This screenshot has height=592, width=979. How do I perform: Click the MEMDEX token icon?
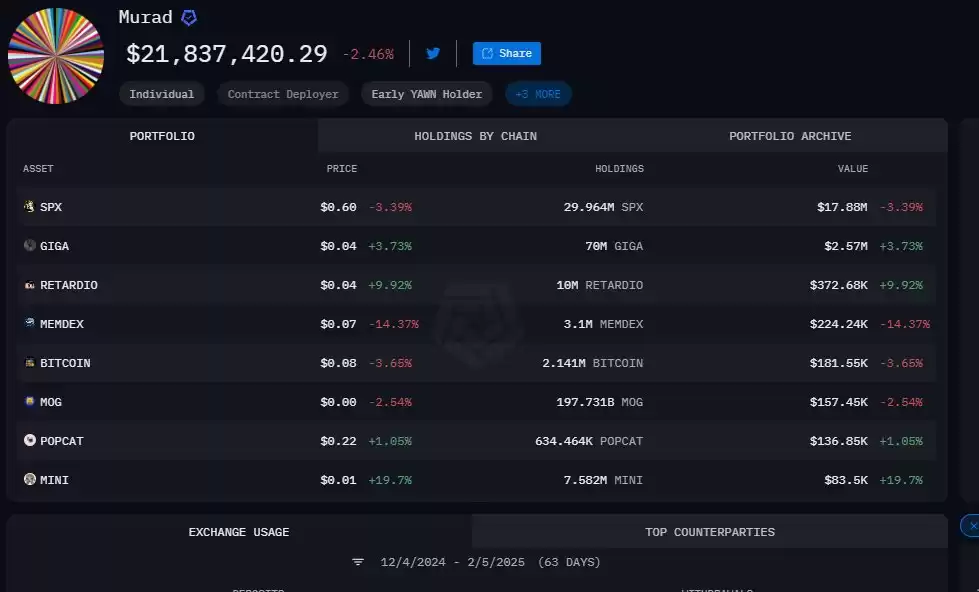point(29,323)
